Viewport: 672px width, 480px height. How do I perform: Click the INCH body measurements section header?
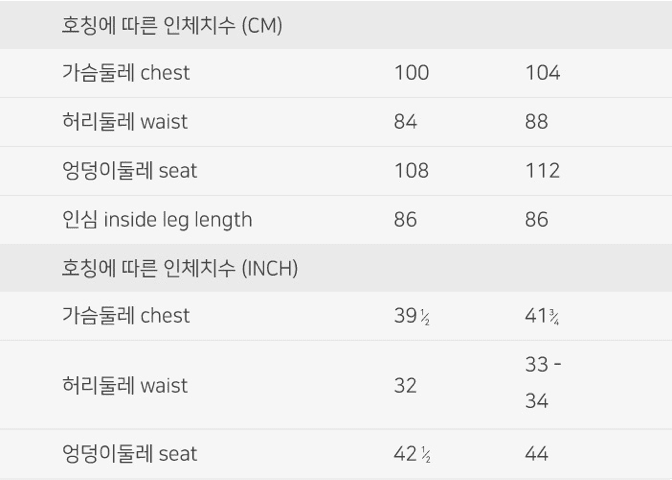point(180,268)
